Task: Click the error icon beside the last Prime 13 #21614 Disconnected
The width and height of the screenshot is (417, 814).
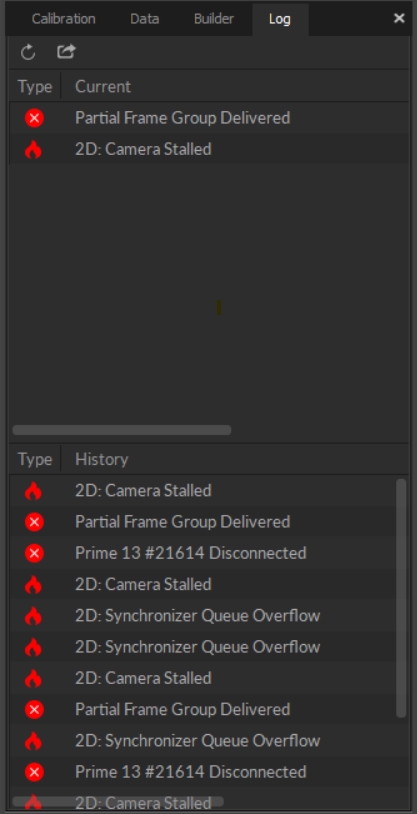Action: [x=34, y=772]
